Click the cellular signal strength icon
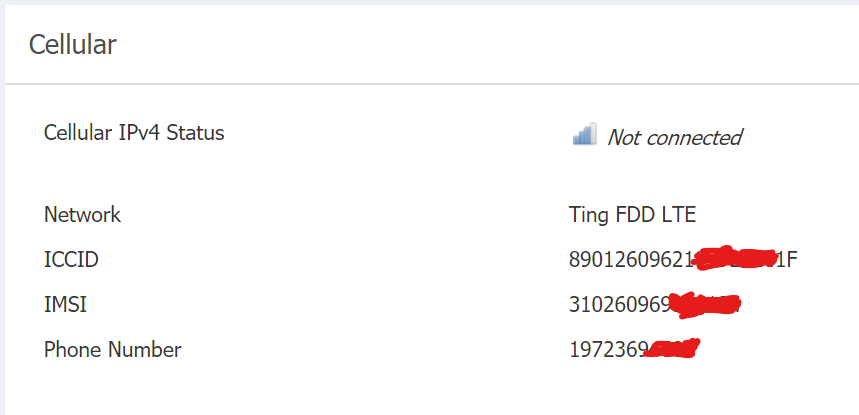859x415 pixels. (x=584, y=135)
